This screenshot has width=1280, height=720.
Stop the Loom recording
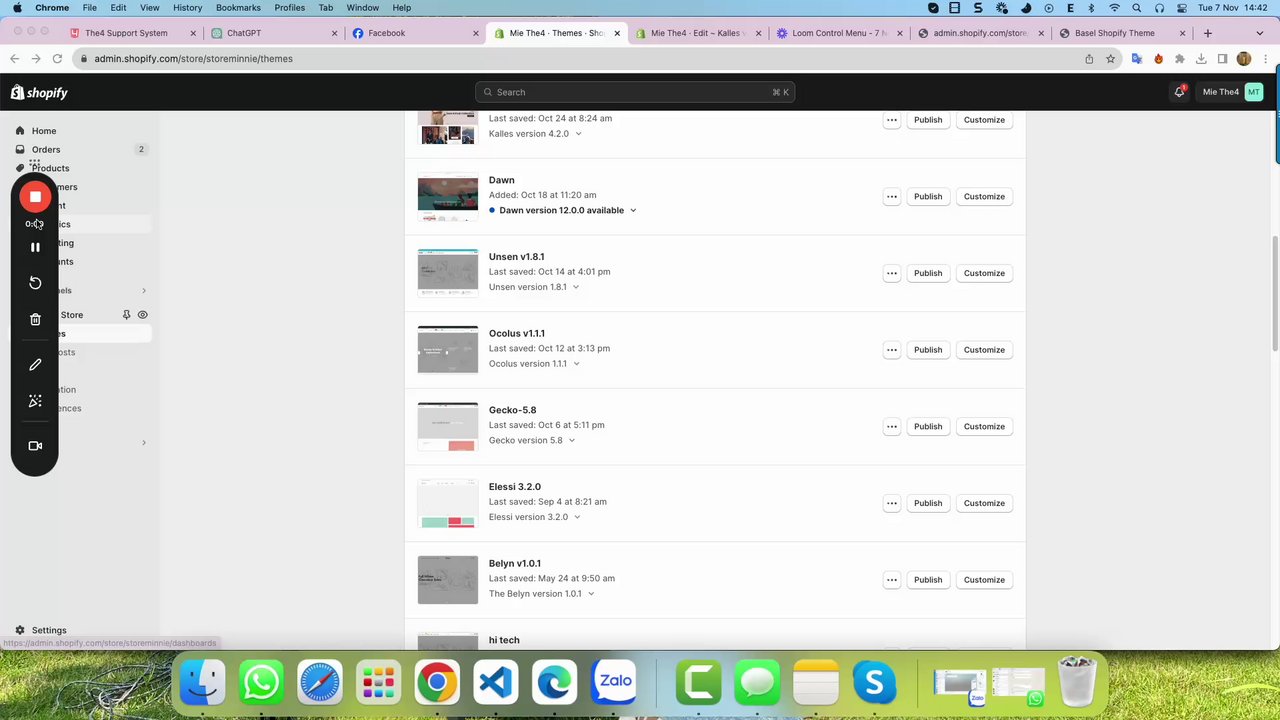point(35,197)
